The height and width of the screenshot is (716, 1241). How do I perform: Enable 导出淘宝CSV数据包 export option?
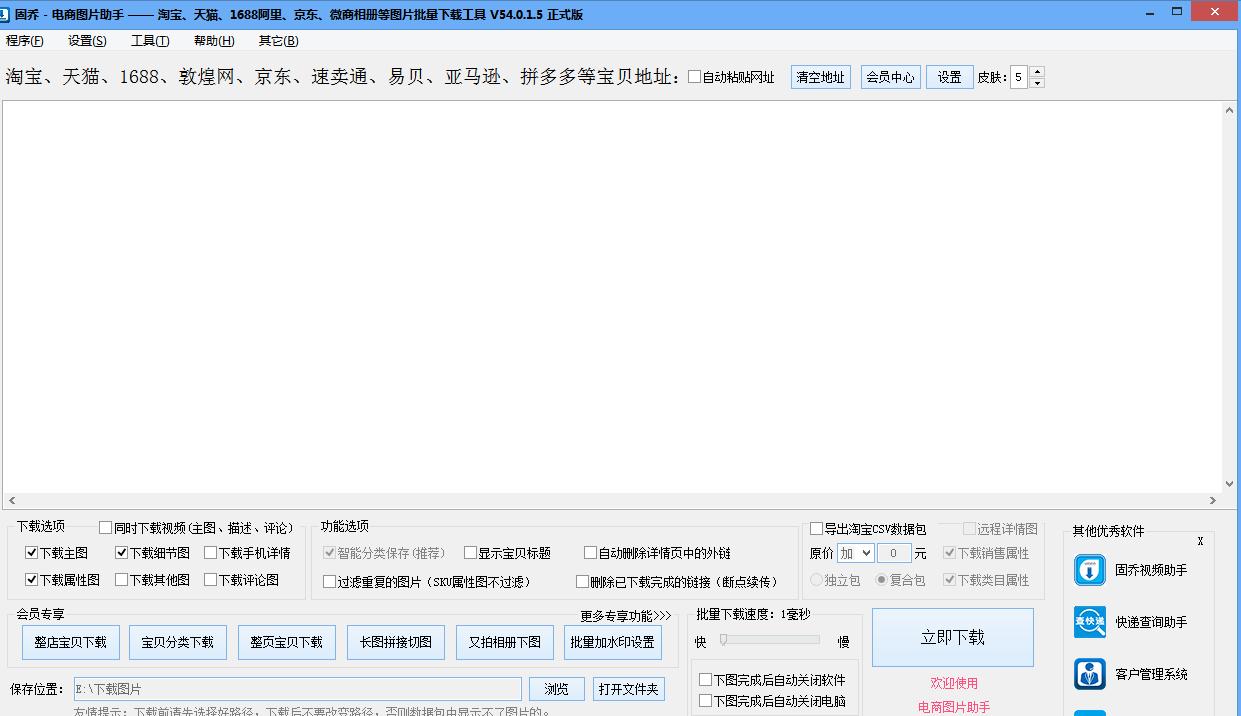(x=817, y=528)
